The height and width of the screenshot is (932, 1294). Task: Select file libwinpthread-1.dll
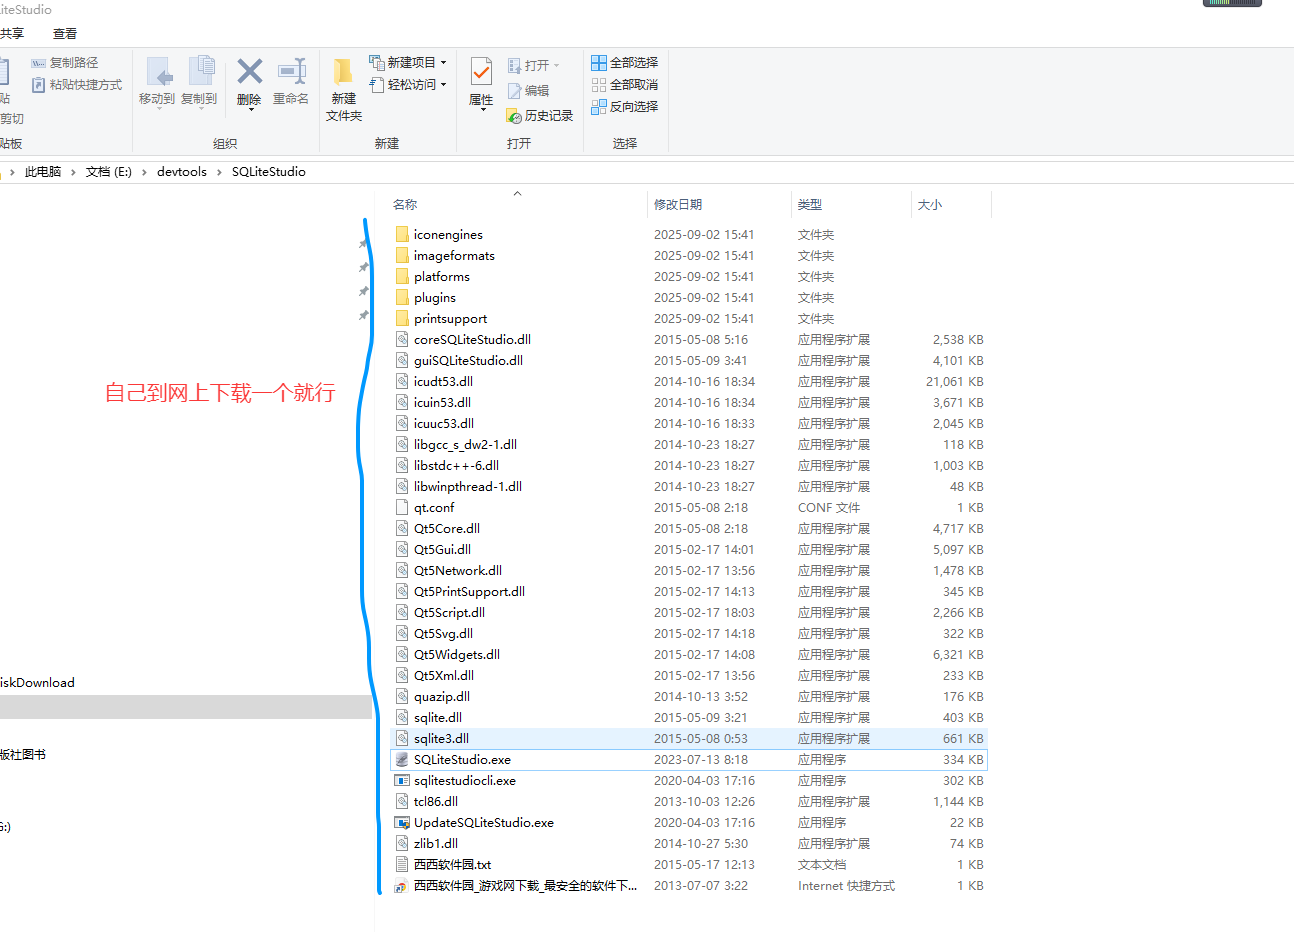(x=468, y=486)
